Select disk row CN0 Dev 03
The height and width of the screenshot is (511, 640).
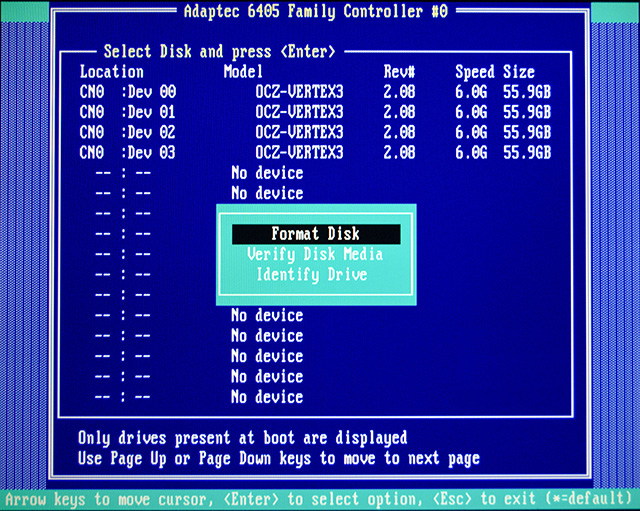point(315,153)
